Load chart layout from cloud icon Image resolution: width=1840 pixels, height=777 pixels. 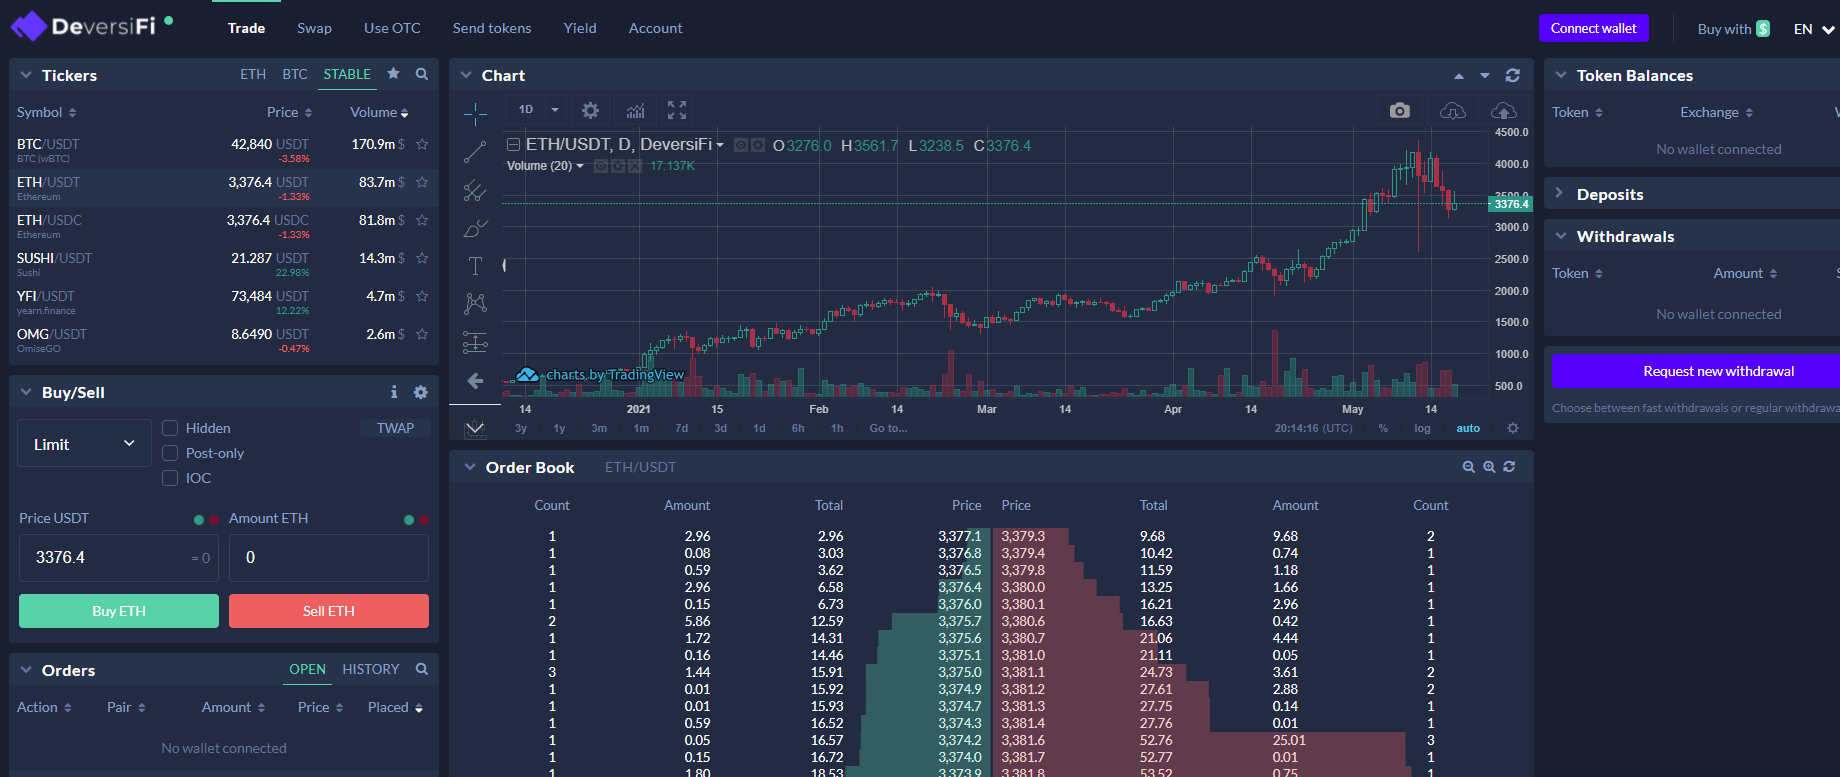tap(1452, 110)
